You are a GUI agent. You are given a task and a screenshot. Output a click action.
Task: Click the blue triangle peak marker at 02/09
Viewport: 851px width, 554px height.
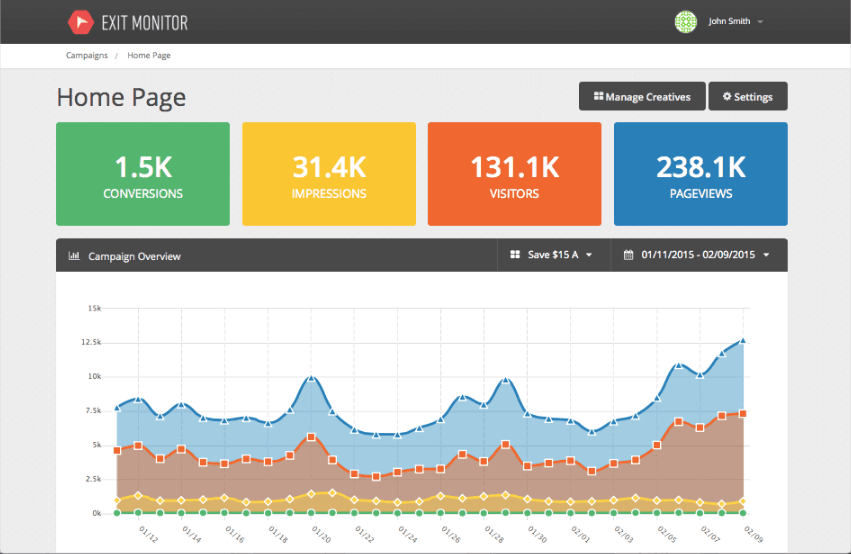click(x=742, y=340)
